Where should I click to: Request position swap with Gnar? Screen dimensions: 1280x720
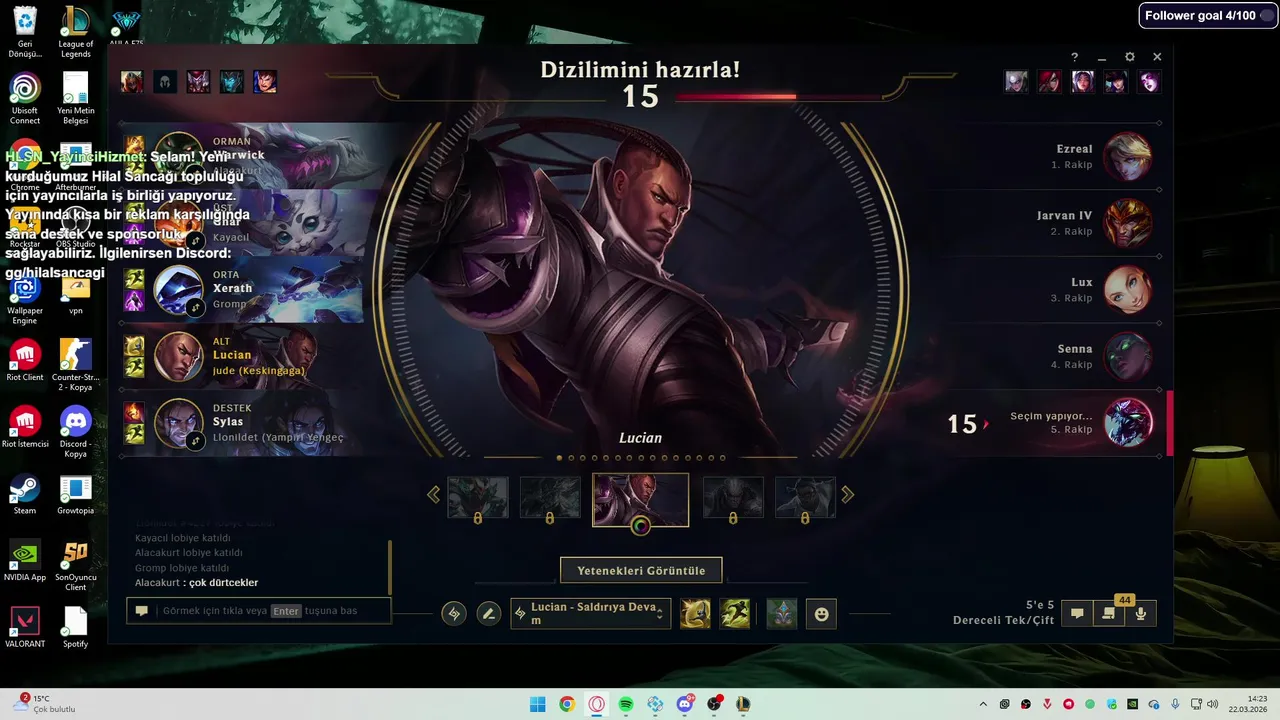point(197,241)
